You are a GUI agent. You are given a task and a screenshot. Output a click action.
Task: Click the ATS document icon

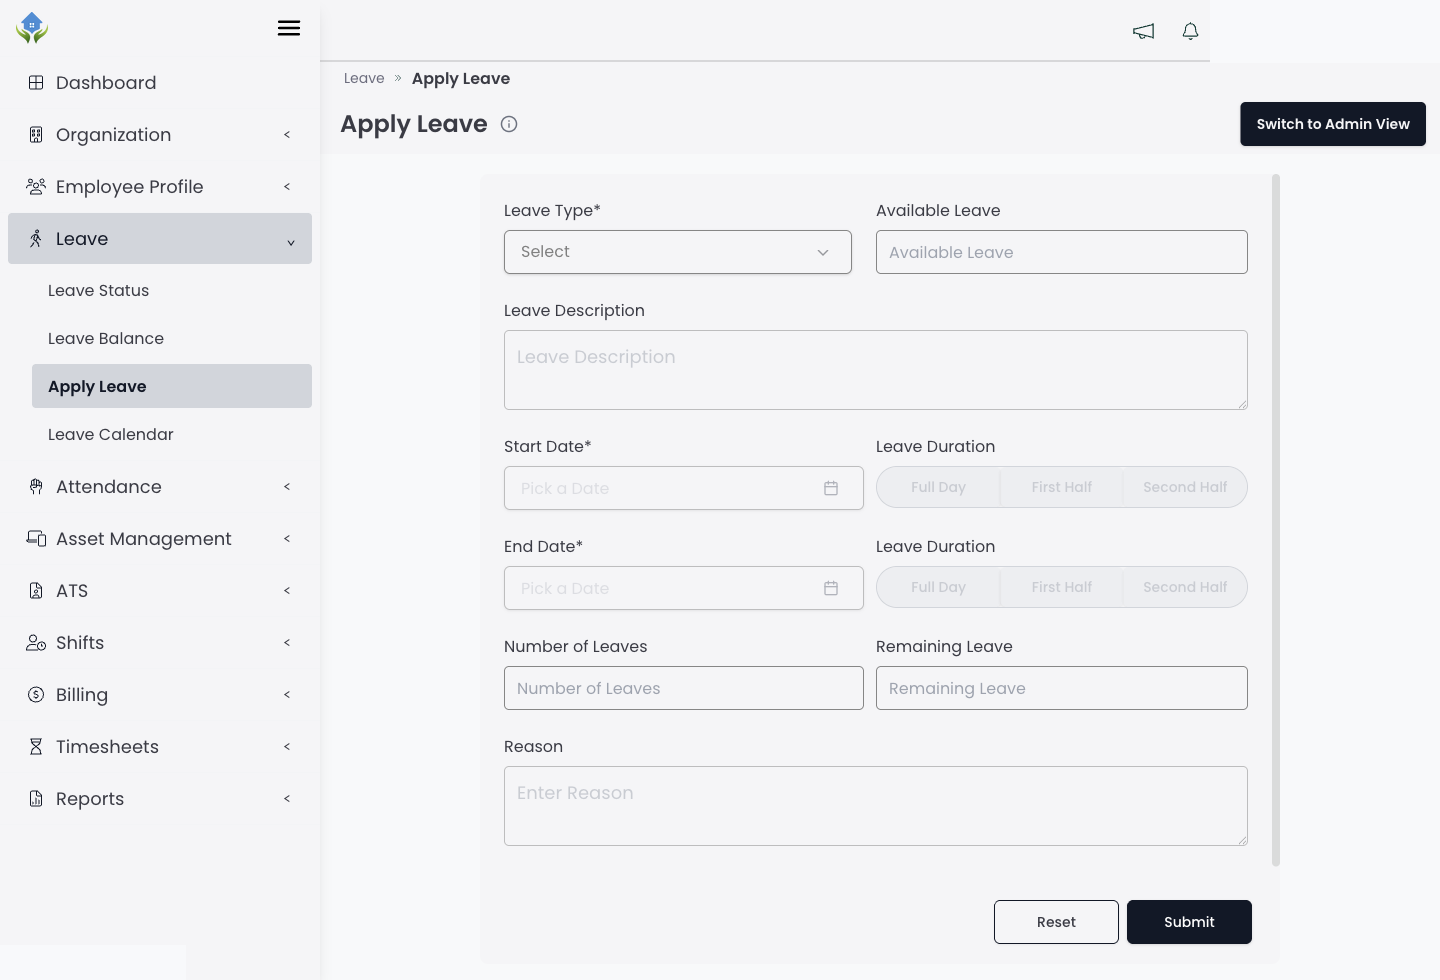pyautogui.click(x=36, y=591)
